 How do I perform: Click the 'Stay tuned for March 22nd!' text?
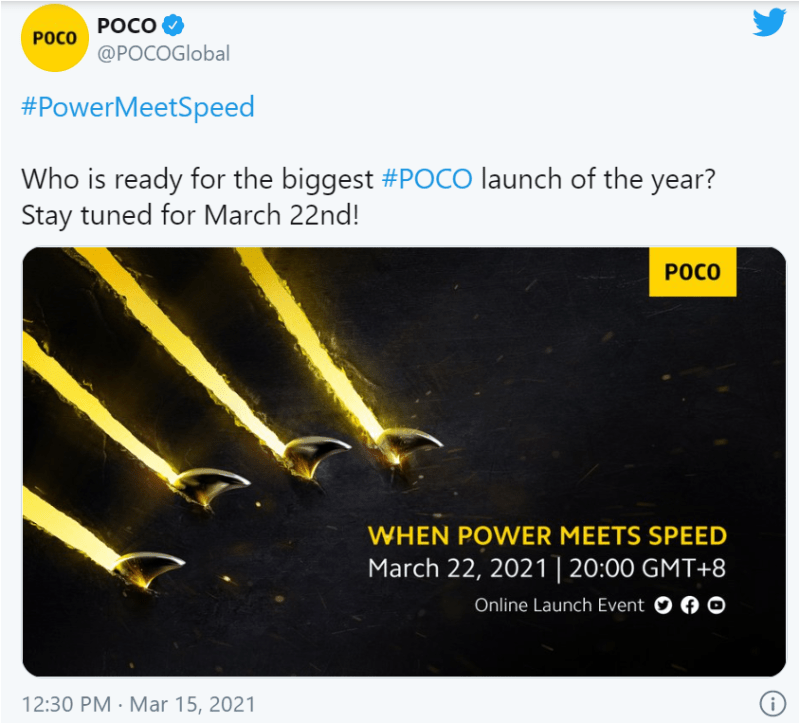(x=189, y=215)
